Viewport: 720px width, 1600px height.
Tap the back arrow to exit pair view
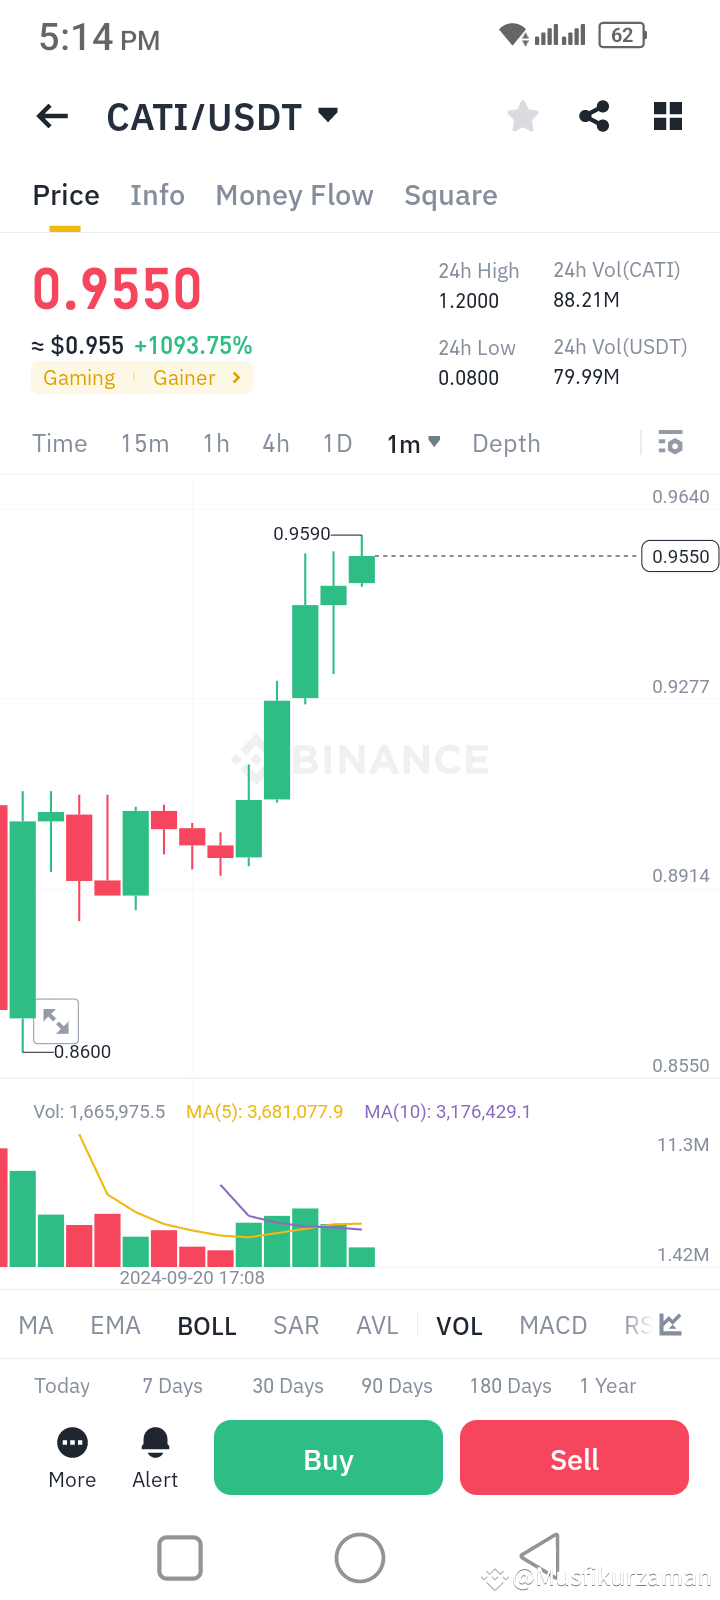point(51,116)
